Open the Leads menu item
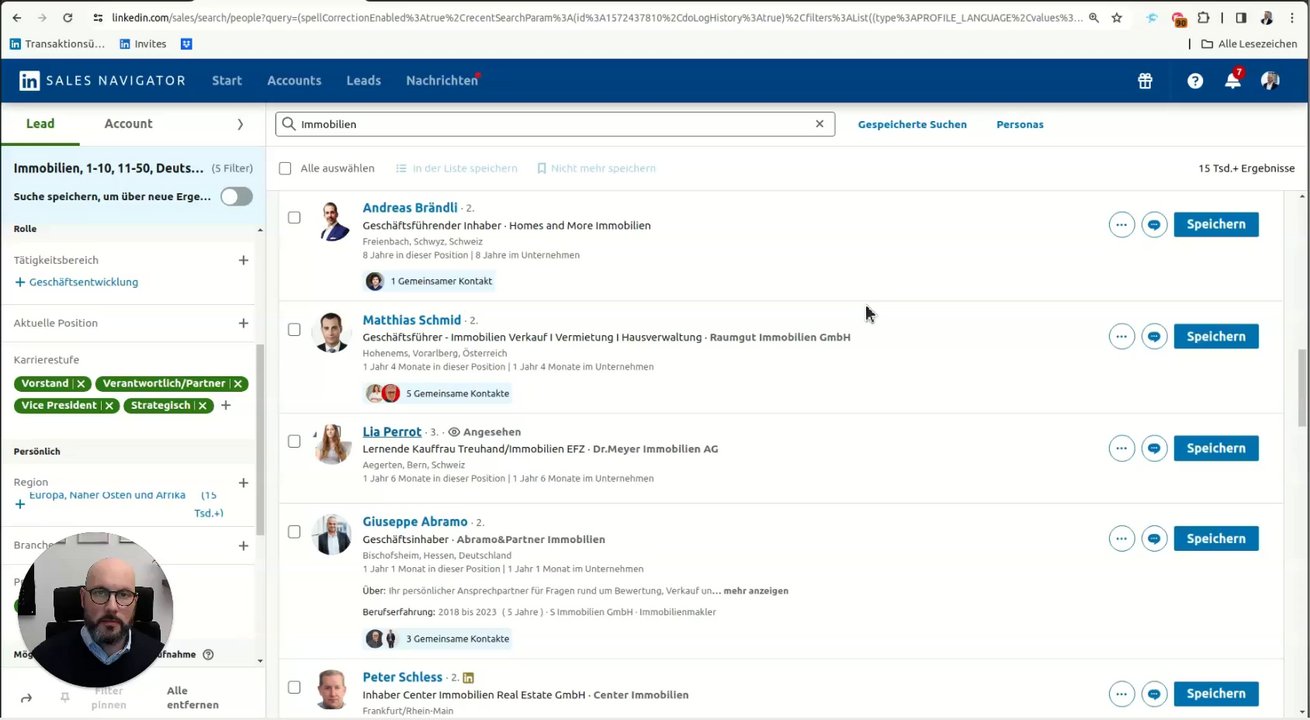The image size is (1310, 720). [363, 80]
